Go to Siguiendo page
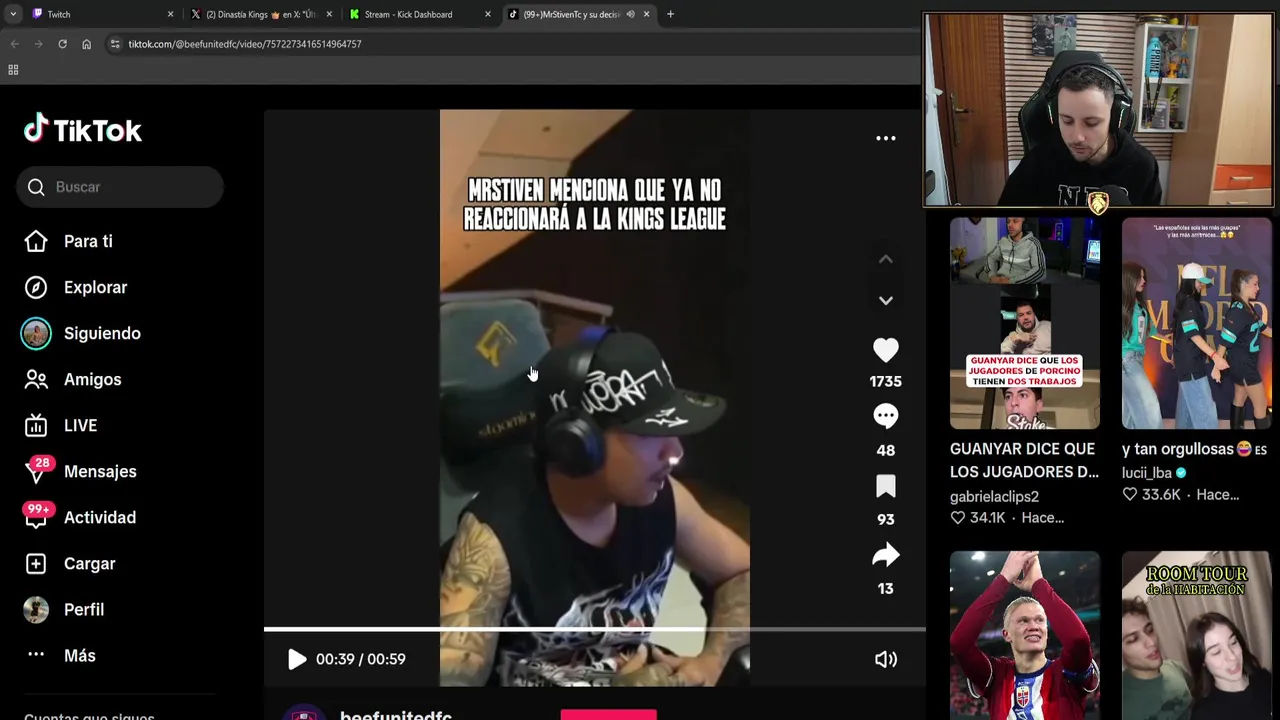The height and width of the screenshot is (720, 1280). [x=102, y=333]
